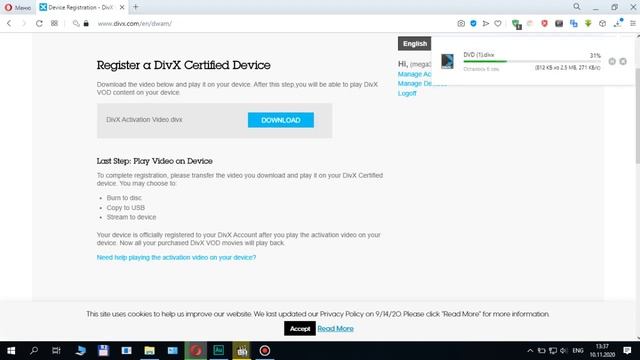This screenshot has height=360, width=640.
Task: Open Speed Dial start page grid
Action: coord(54,24)
